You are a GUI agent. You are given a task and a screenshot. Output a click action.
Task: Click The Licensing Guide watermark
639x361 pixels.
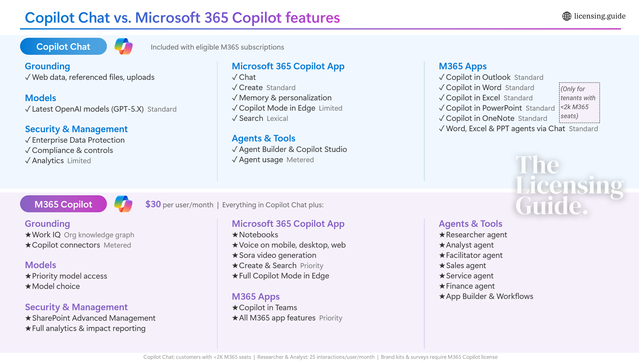(568, 185)
